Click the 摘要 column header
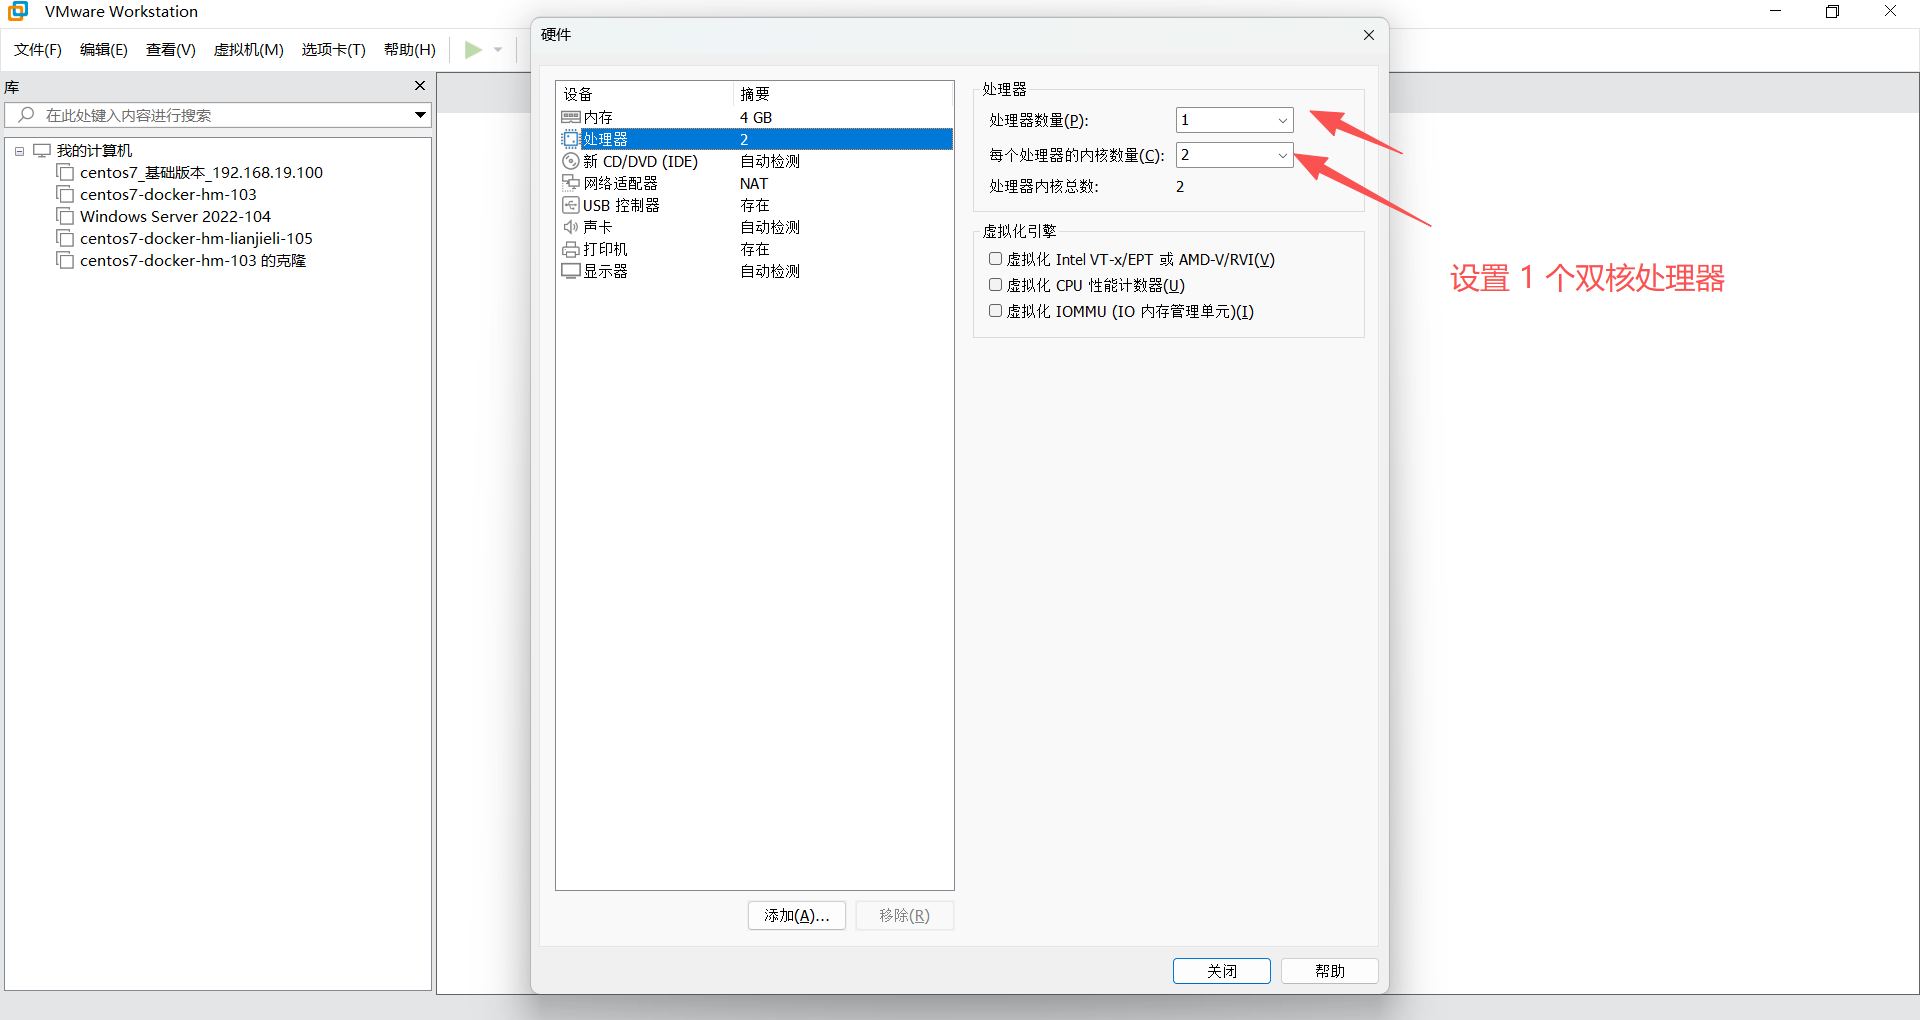The height and width of the screenshot is (1020, 1920). (x=843, y=94)
